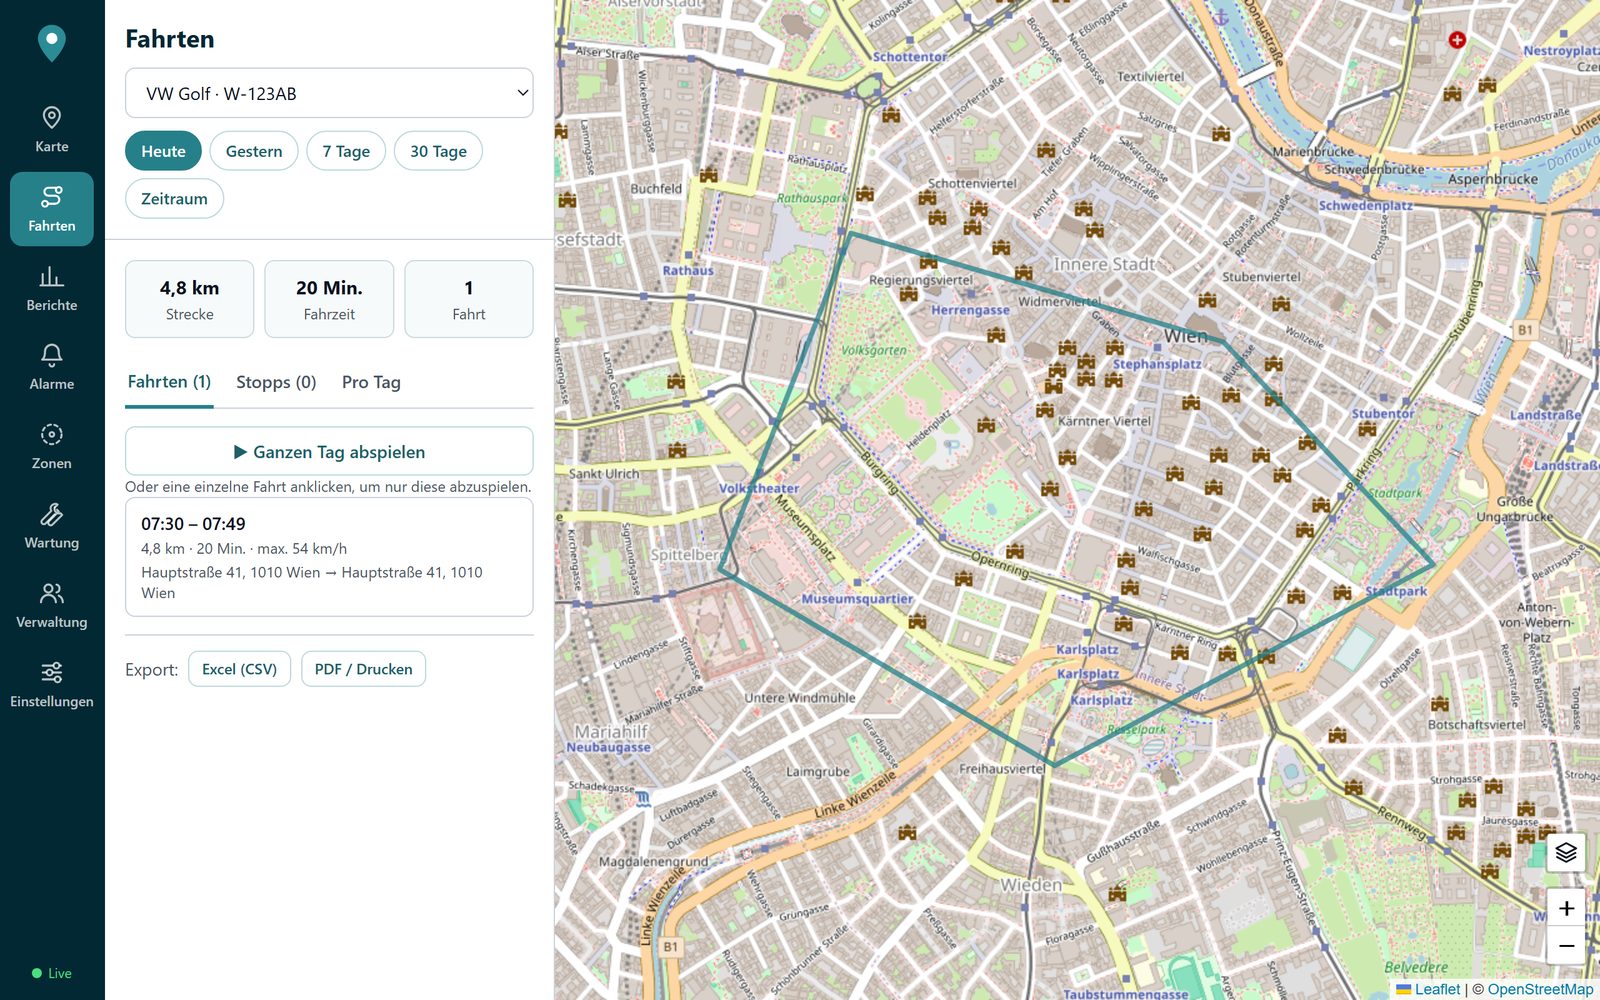Zoom in the map with plus
The height and width of the screenshot is (1000, 1600).
click(x=1566, y=908)
